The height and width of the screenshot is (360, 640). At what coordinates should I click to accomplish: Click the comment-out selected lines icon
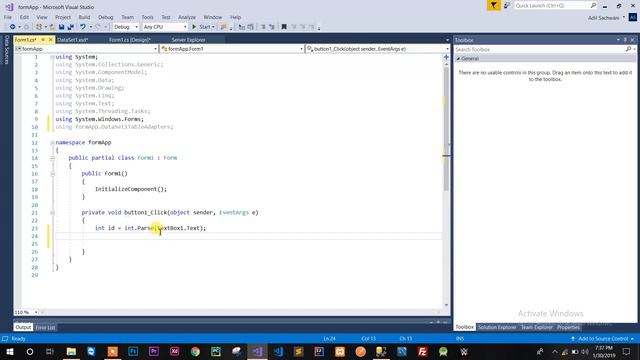tap(242, 27)
